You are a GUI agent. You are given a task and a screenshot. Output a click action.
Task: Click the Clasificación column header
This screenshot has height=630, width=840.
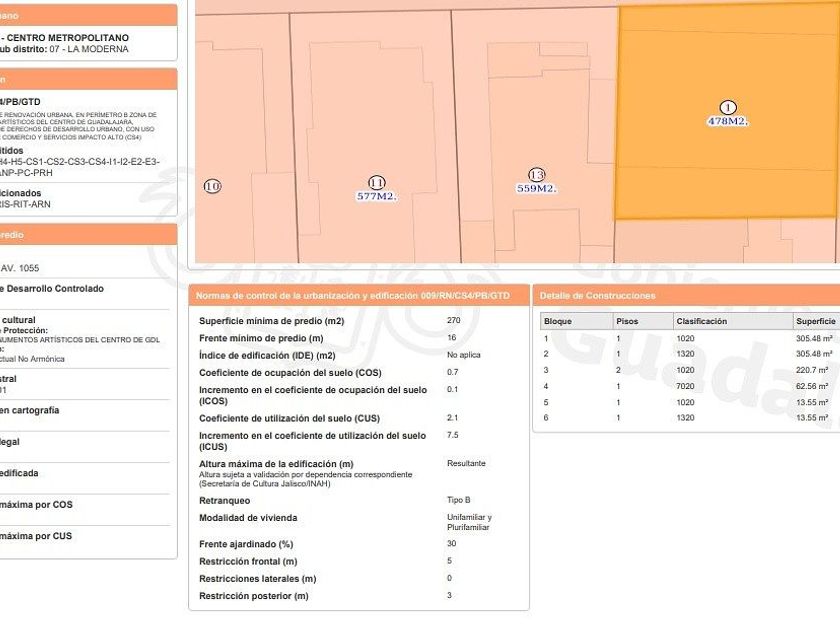tap(701, 321)
